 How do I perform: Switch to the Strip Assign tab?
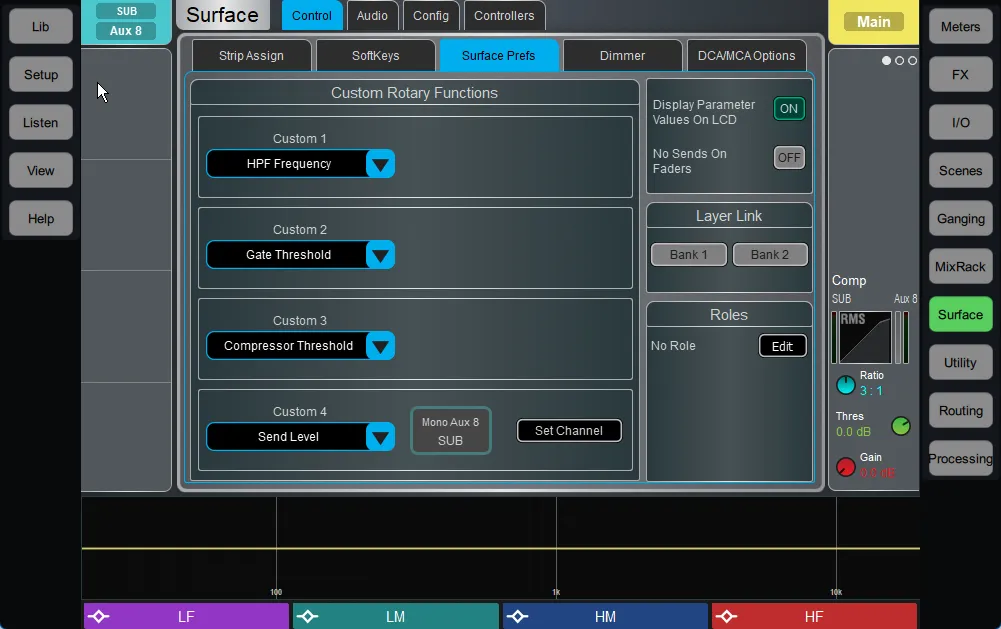point(252,56)
